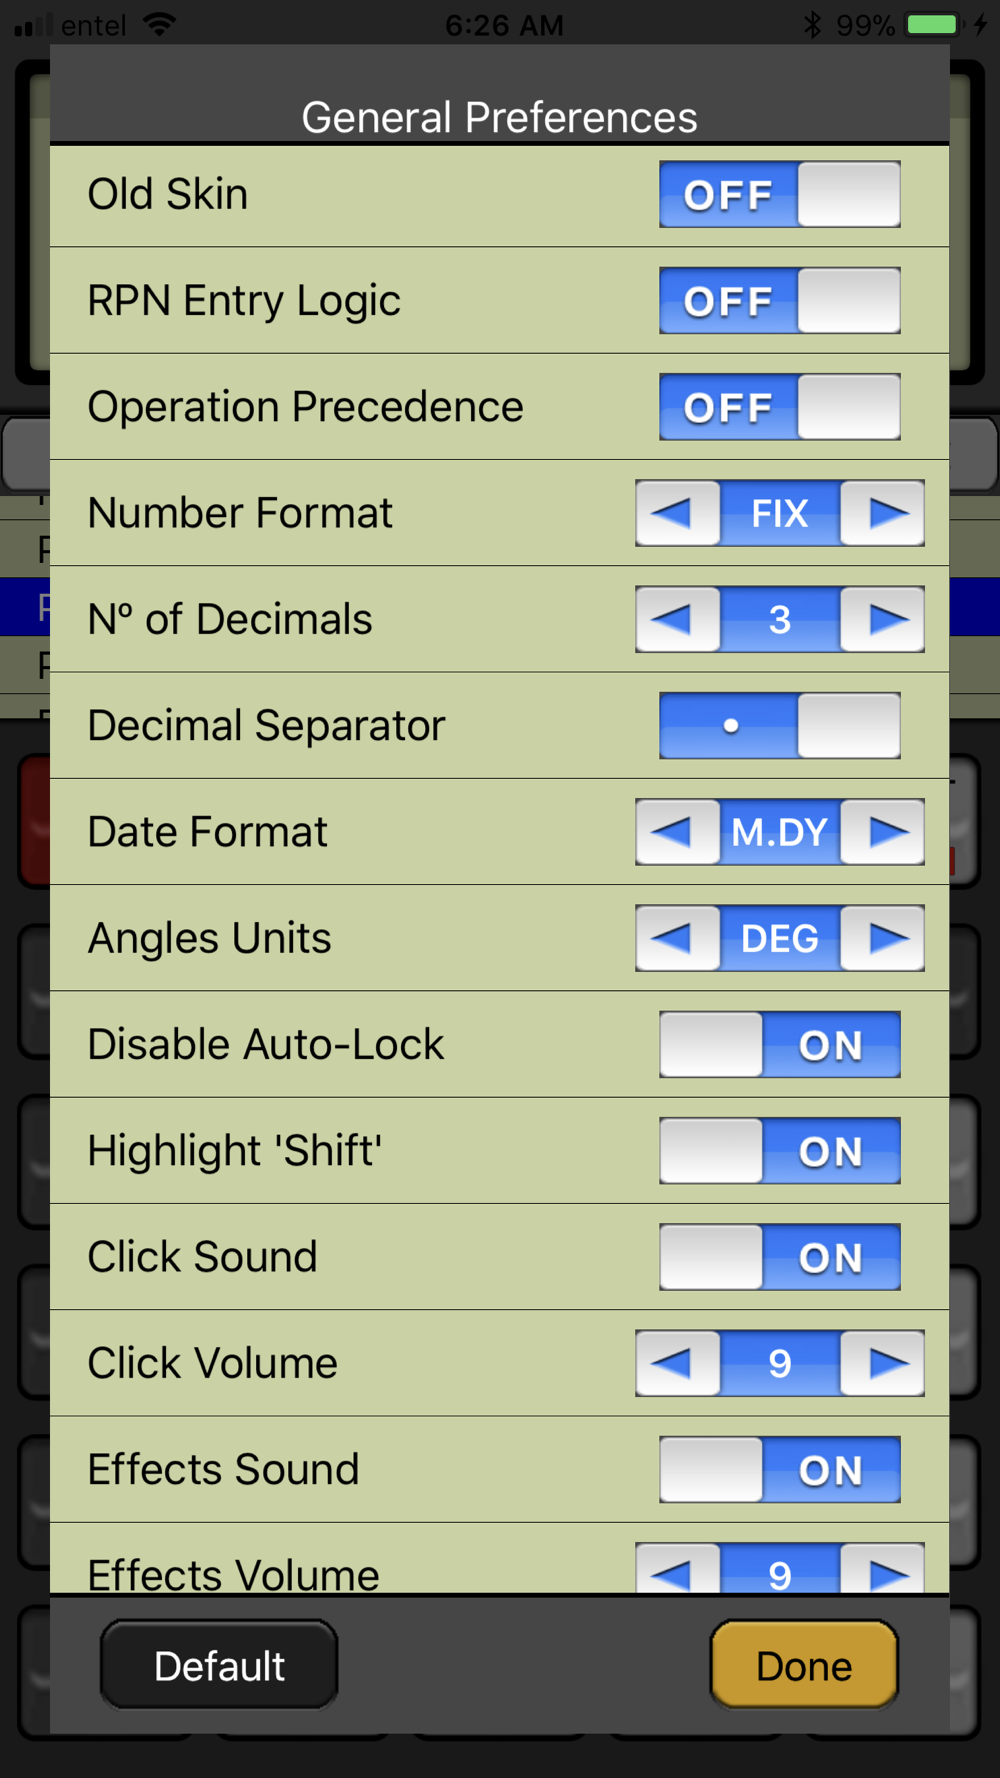Decrease Nº of Decimals with left arrow
1000x1778 pixels.
pyautogui.click(x=677, y=619)
